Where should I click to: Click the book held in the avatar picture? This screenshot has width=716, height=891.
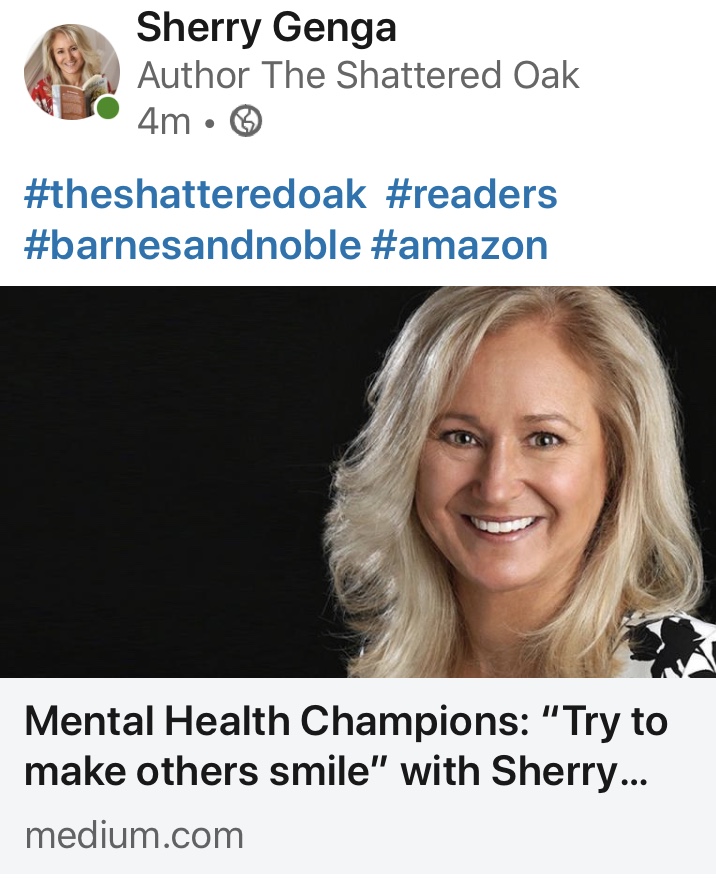click(x=69, y=98)
